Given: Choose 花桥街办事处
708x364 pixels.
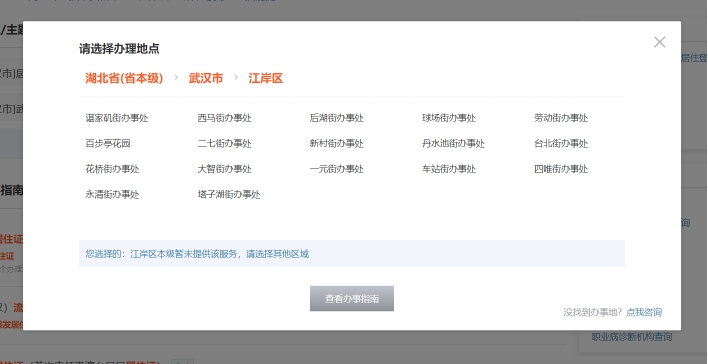Looking at the screenshot, I should [x=112, y=169].
